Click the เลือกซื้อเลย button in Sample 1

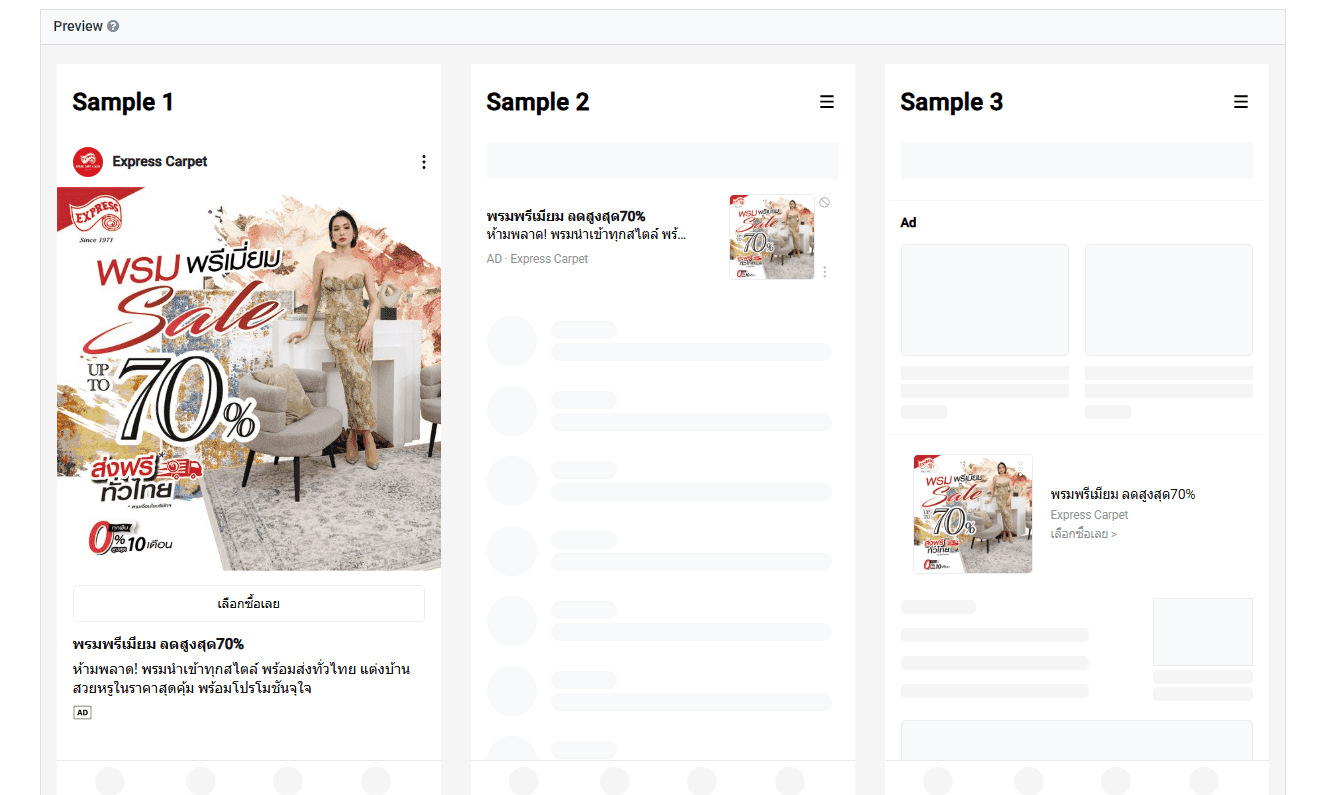click(x=249, y=604)
